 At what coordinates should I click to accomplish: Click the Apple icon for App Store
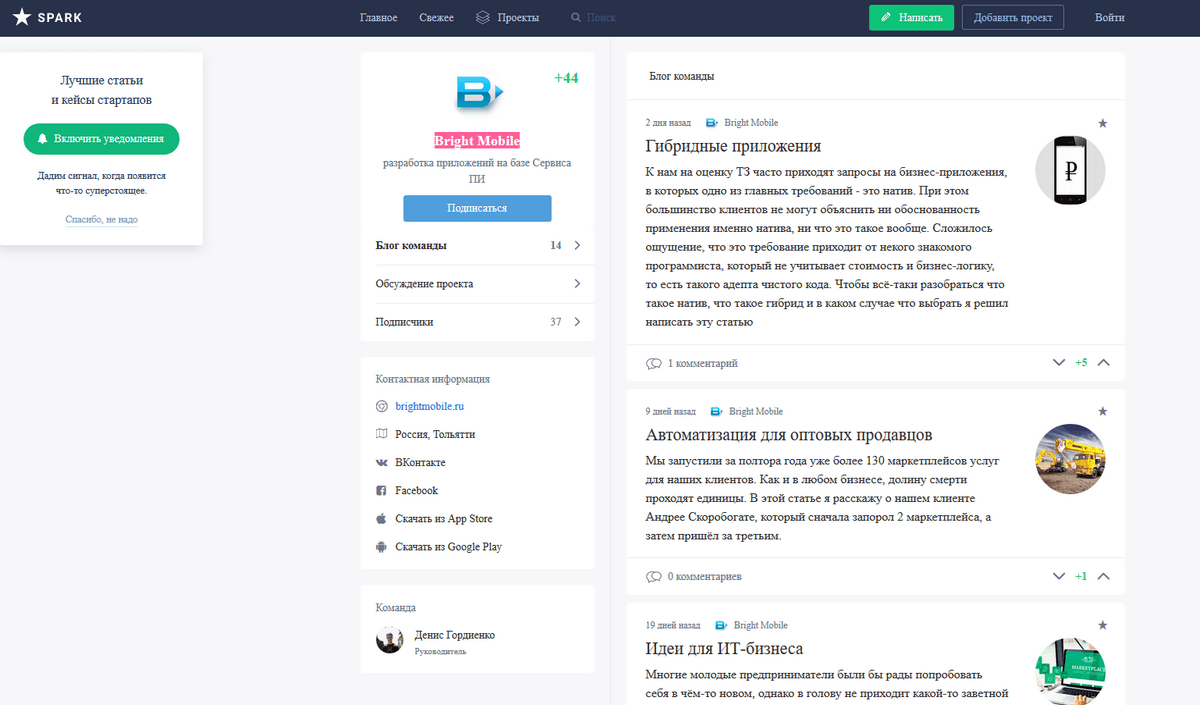381,519
